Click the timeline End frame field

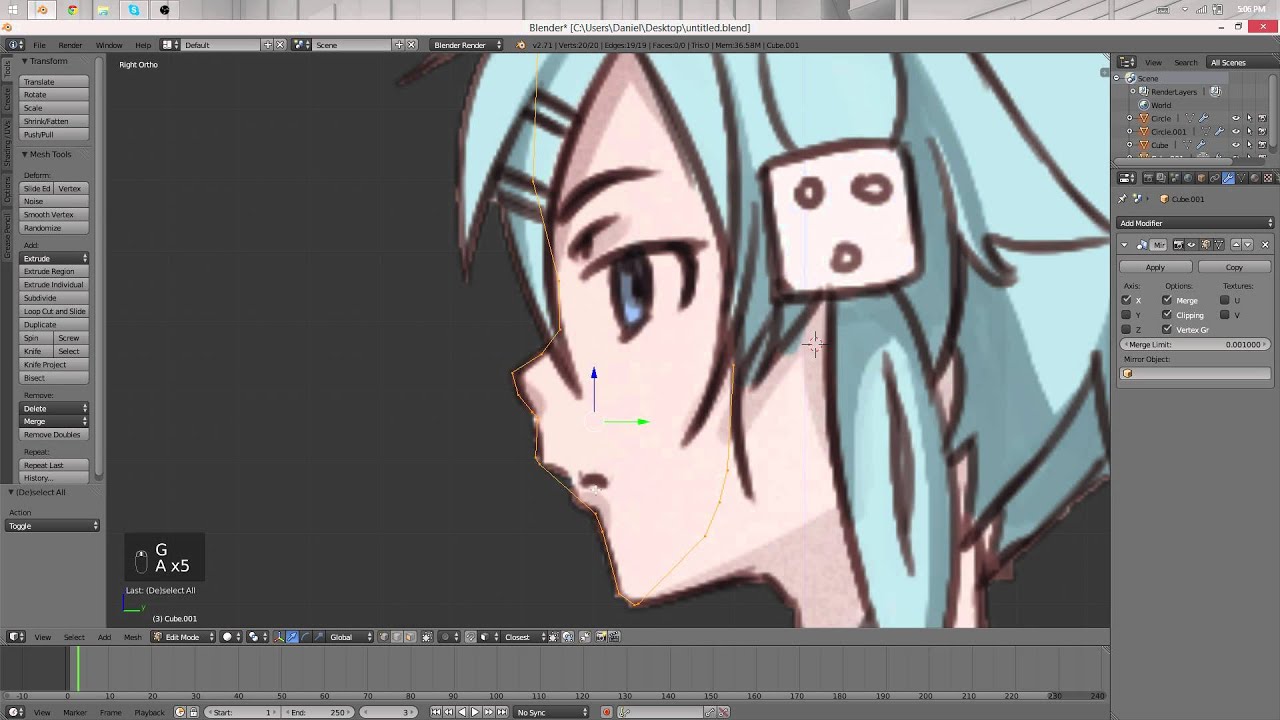click(x=318, y=712)
